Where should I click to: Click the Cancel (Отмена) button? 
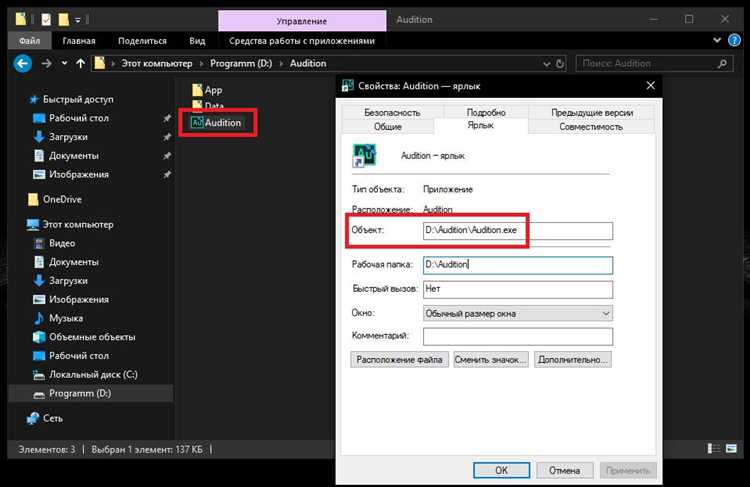tap(564, 469)
